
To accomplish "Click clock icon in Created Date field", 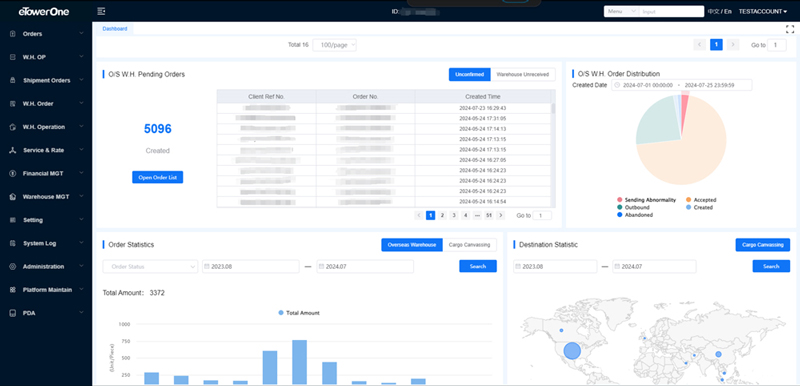I will [x=617, y=85].
